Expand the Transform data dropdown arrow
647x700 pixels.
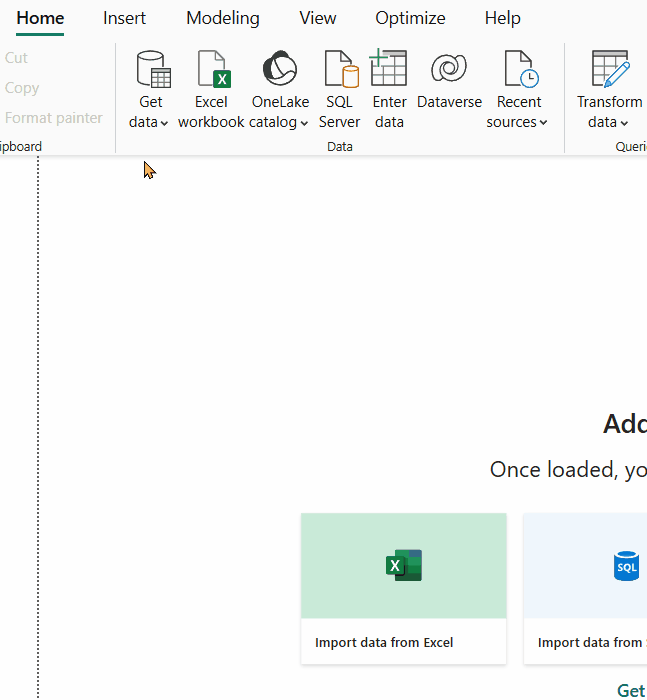(x=623, y=123)
